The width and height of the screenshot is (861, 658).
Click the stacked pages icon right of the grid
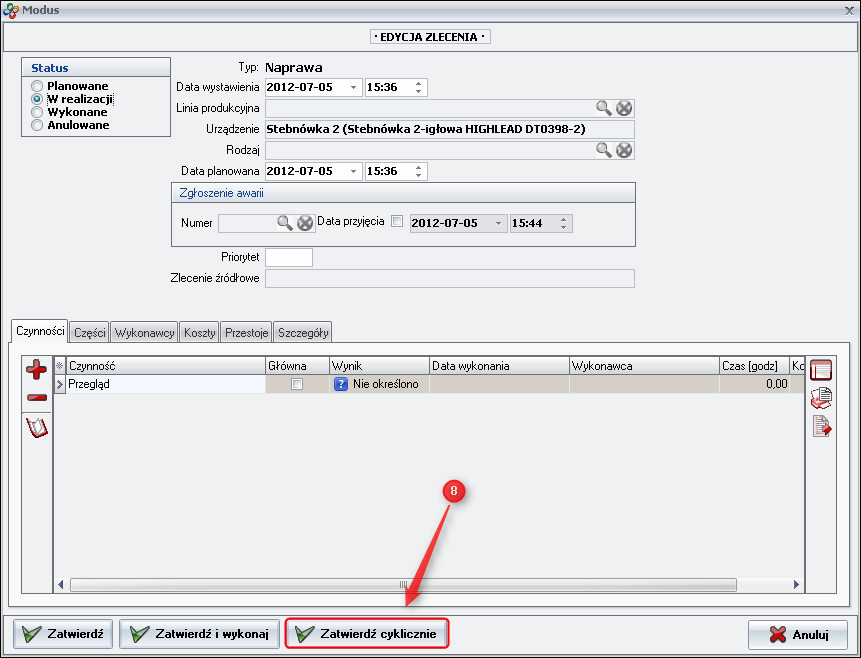[x=821, y=398]
